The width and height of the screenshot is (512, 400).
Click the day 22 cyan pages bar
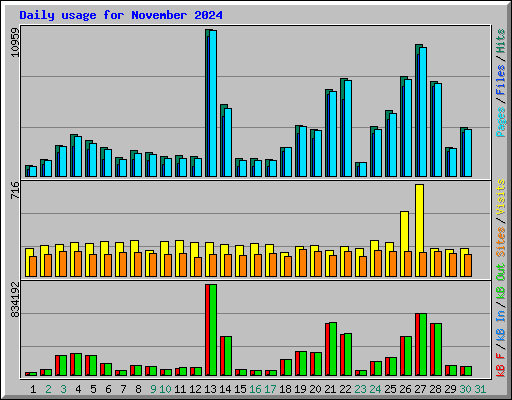point(348,128)
